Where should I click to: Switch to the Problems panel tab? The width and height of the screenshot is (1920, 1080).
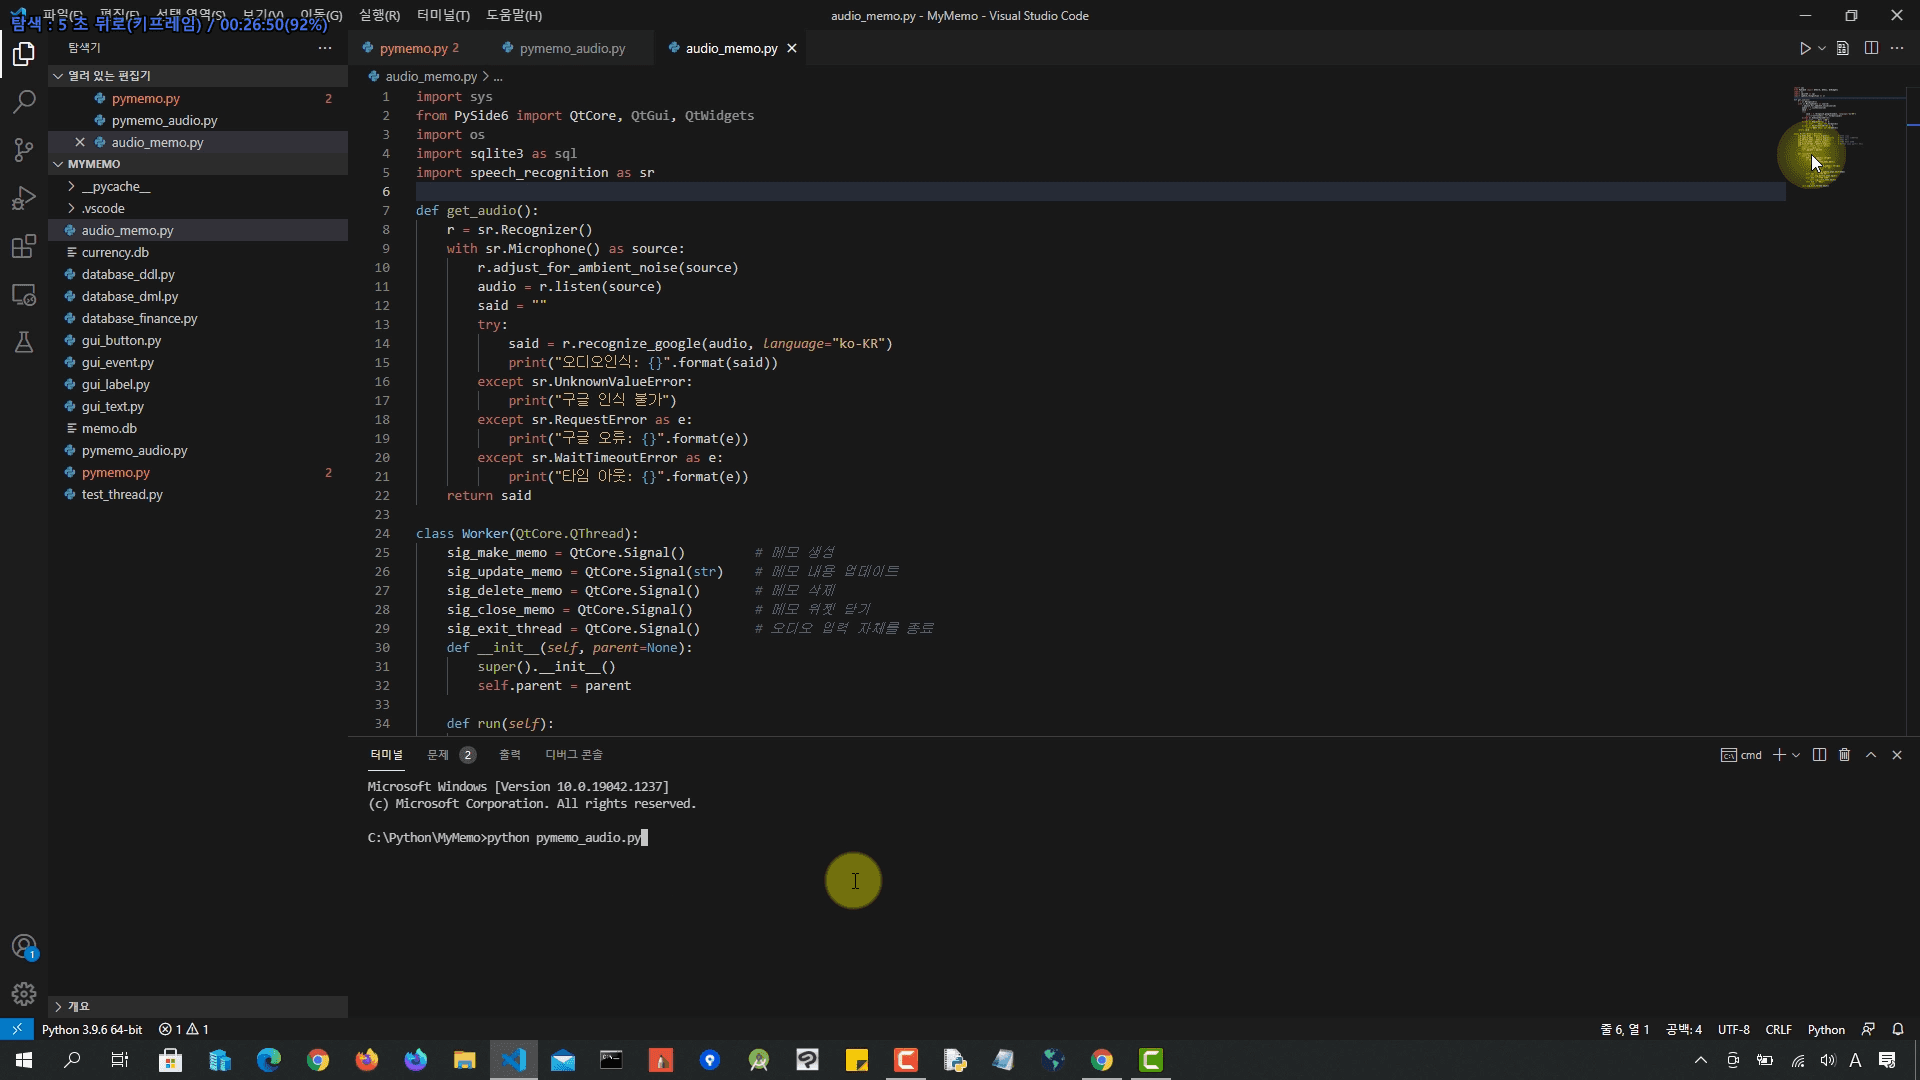pos(438,755)
